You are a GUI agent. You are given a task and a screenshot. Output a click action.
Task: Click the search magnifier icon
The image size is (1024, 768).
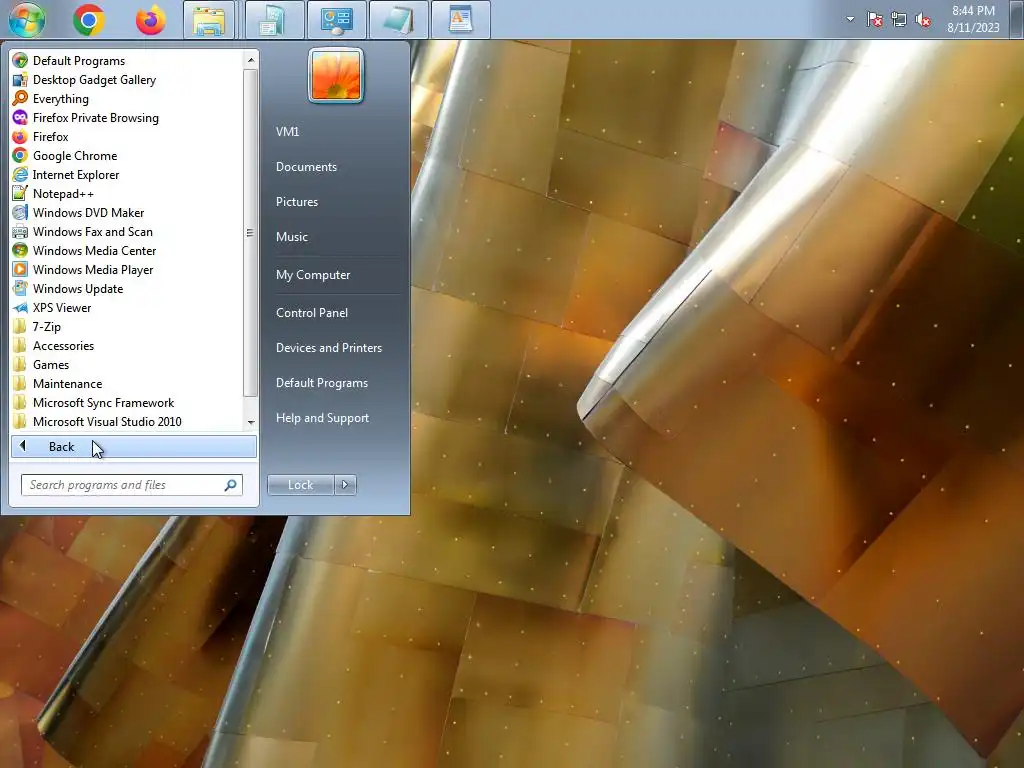click(231, 485)
